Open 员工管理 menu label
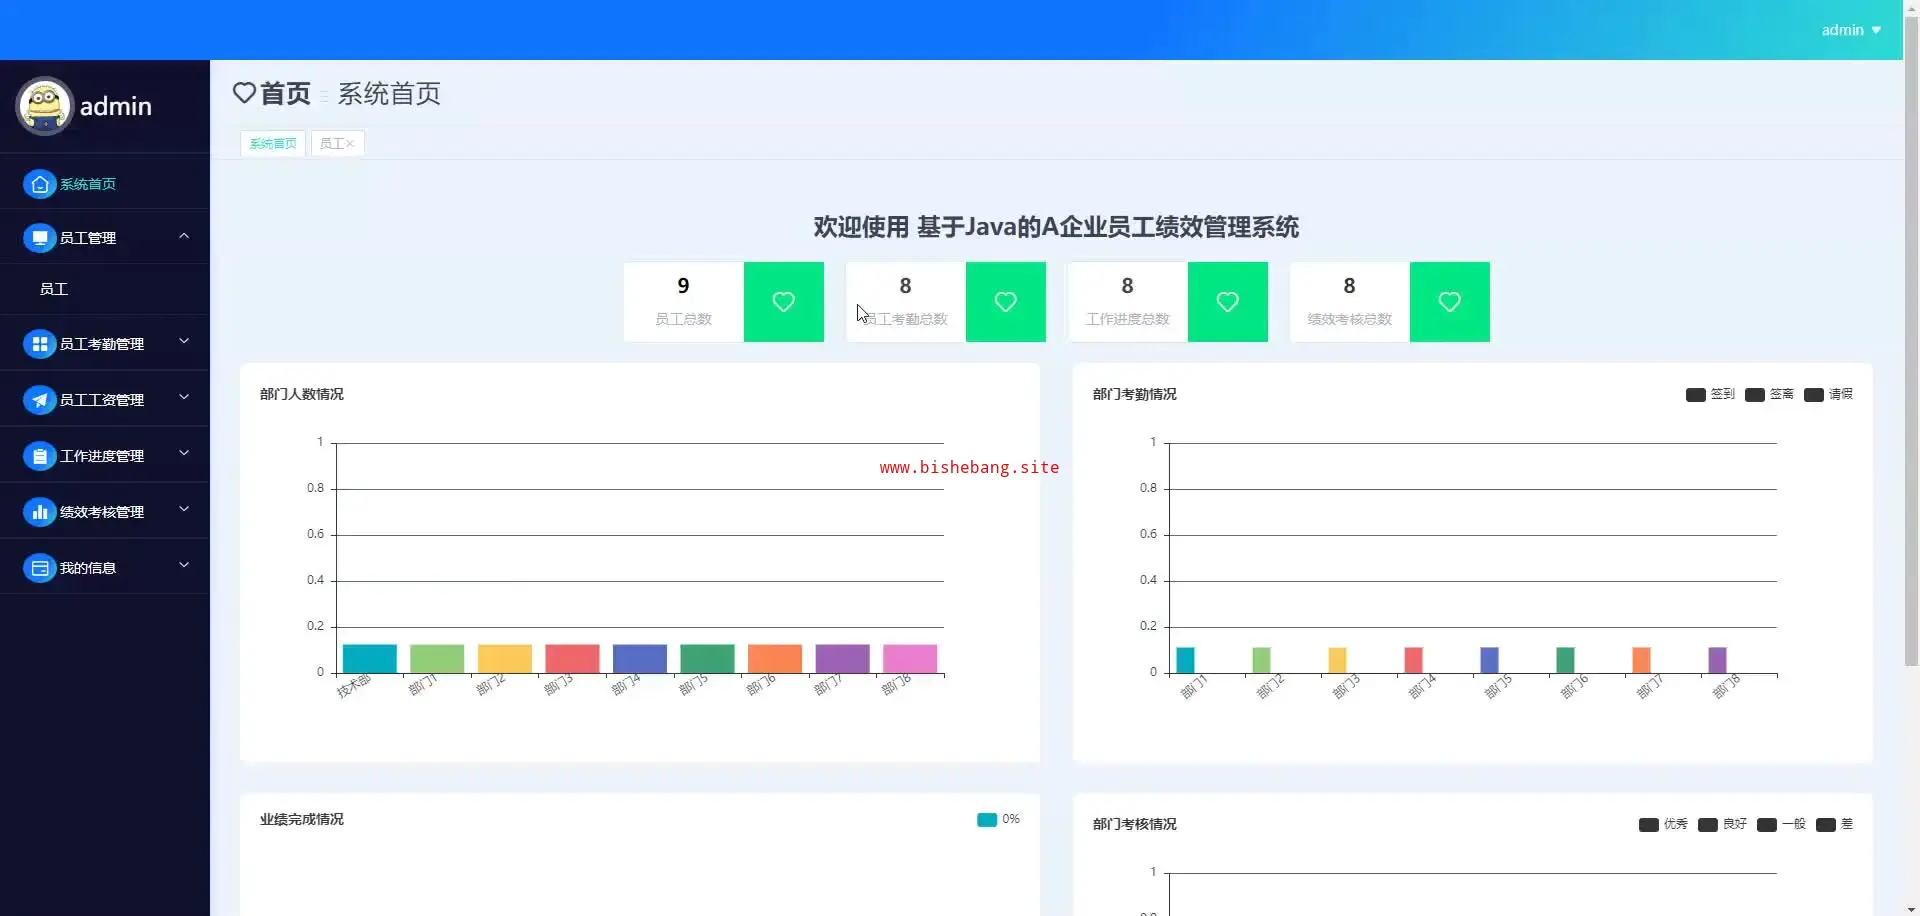This screenshot has width=1920, height=916. click(x=88, y=238)
